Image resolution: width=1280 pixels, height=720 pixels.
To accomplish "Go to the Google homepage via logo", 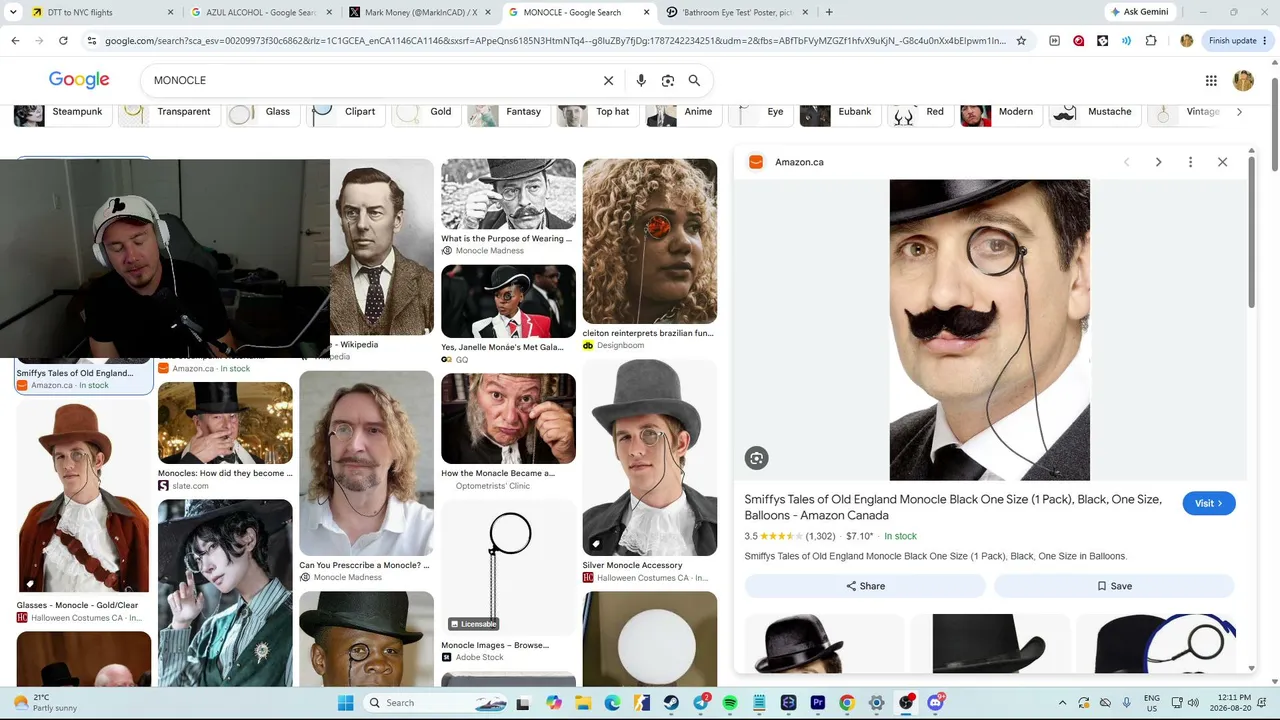I will pyautogui.click(x=79, y=80).
